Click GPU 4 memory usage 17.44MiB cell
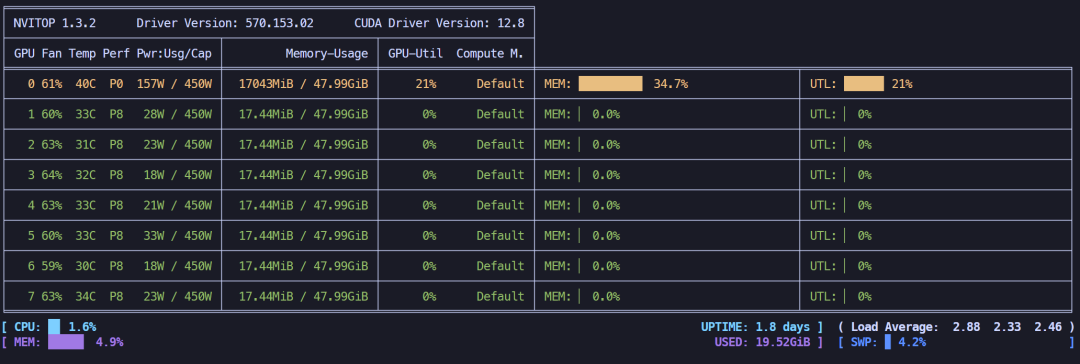The image size is (1080, 364). click(x=304, y=205)
